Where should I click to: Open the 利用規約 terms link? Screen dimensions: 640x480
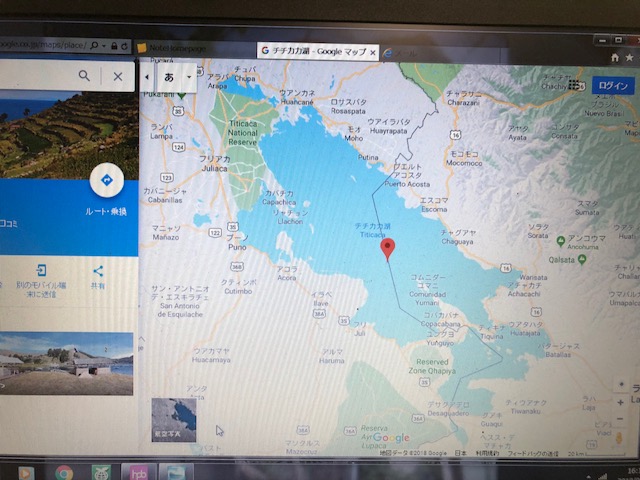[487, 453]
